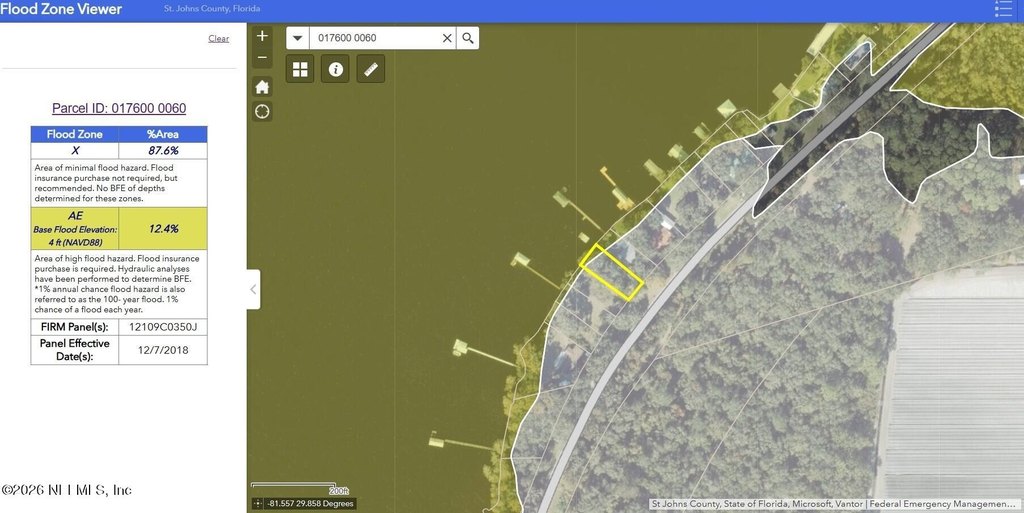
Task: Expand the search source dropdown arrow
Action: pos(298,38)
